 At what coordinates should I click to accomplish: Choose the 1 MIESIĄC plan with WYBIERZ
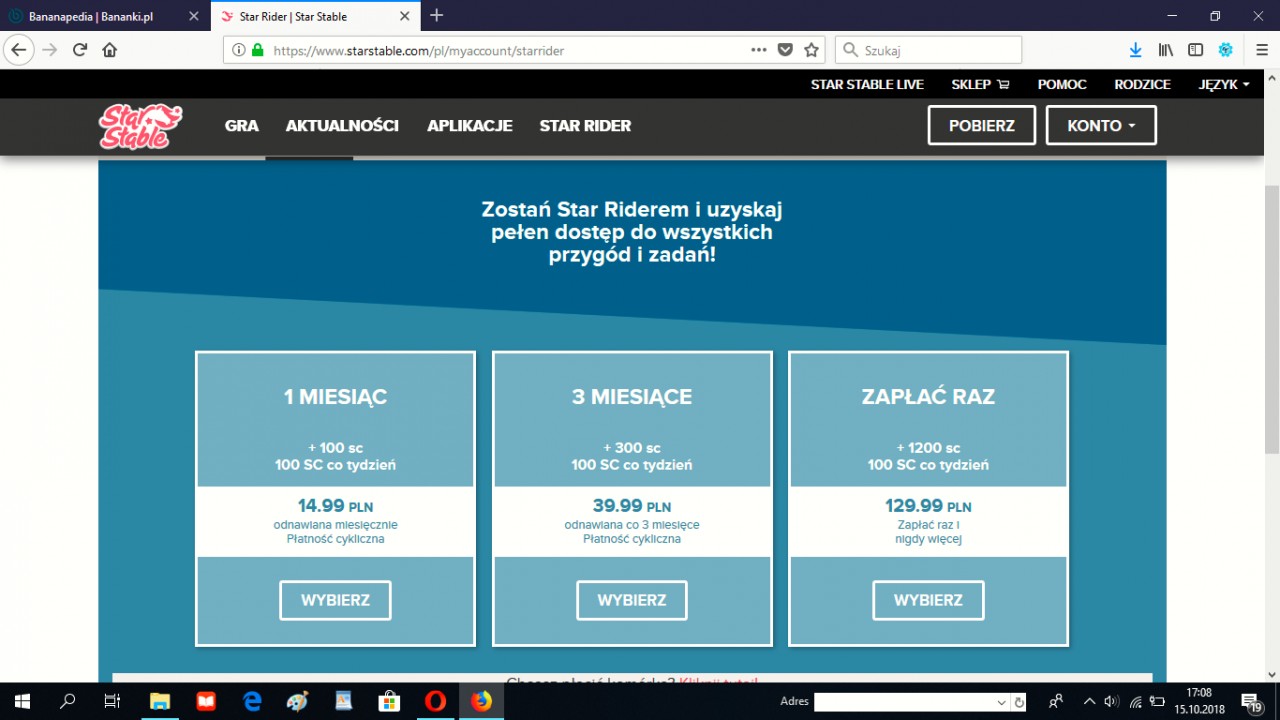(x=335, y=600)
